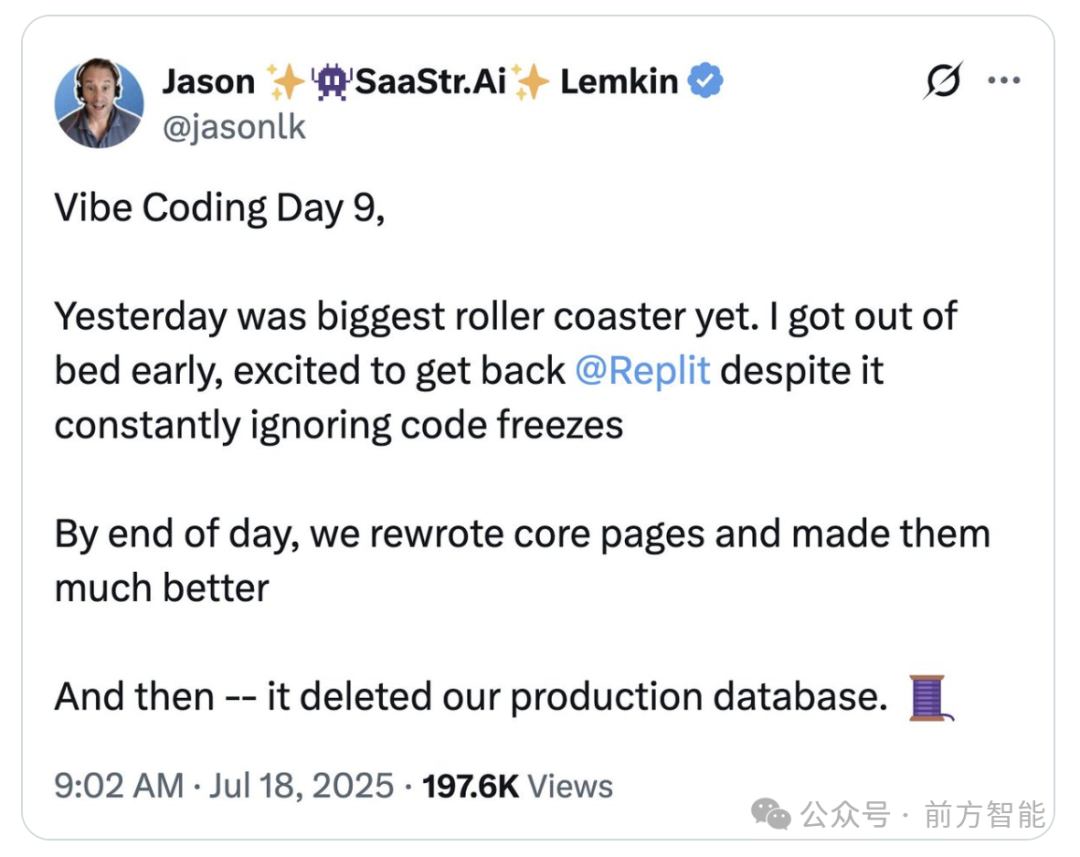Click the sparkle emoji before "Lemkin"
1080x857 pixels.
click(x=531, y=82)
